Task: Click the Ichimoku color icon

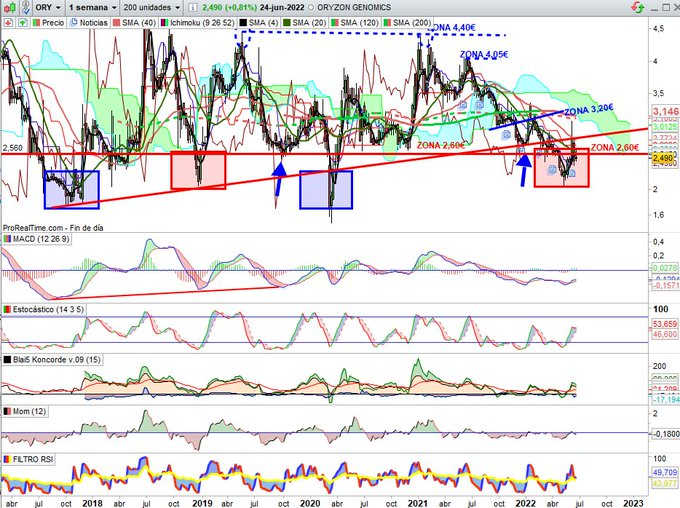Action: coord(165,23)
